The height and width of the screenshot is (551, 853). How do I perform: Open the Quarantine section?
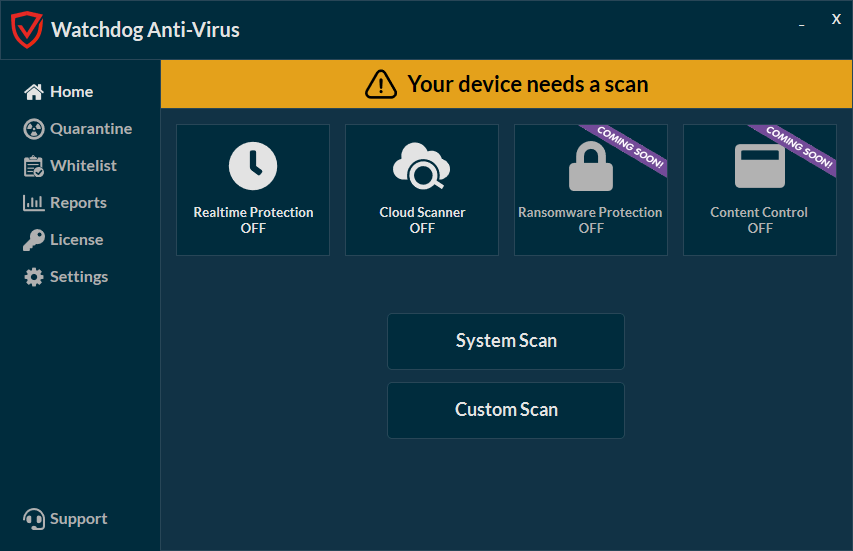(x=91, y=129)
